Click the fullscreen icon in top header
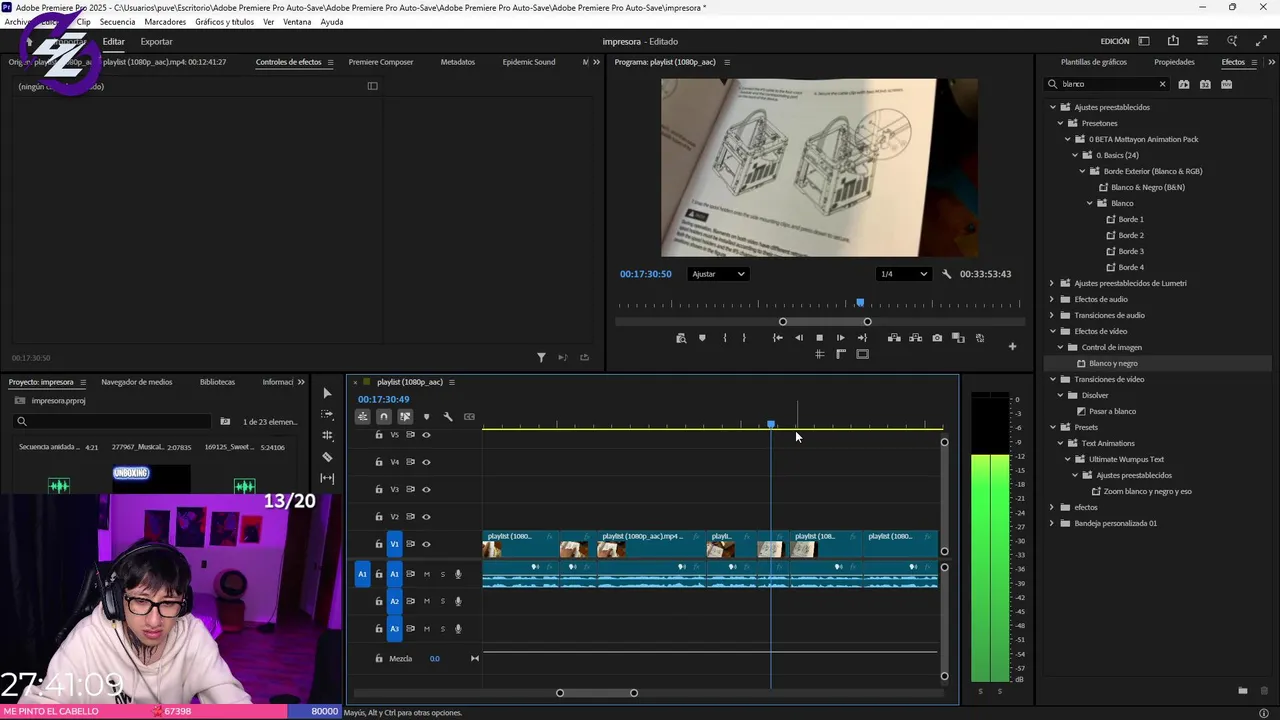 (1261, 41)
